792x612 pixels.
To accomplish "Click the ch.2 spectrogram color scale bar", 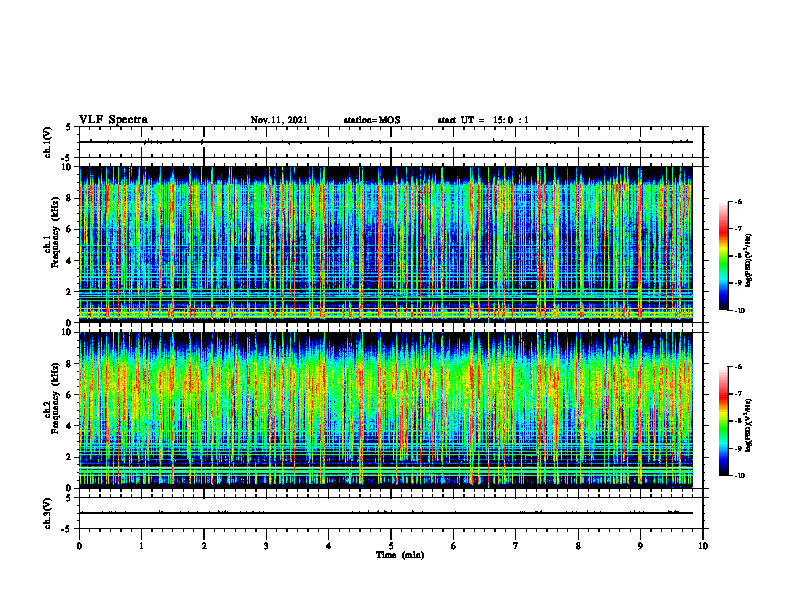I will (723, 421).
